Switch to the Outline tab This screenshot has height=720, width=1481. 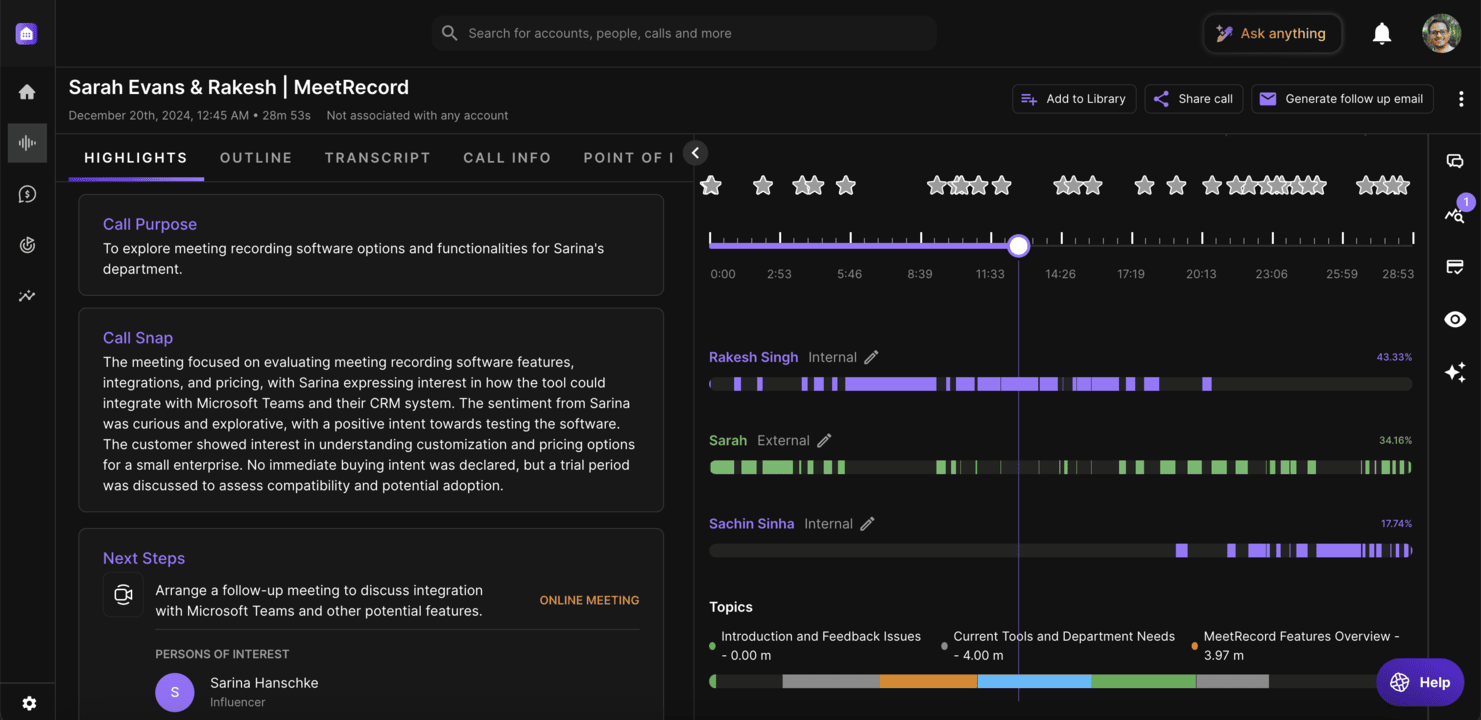click(256, 158)
